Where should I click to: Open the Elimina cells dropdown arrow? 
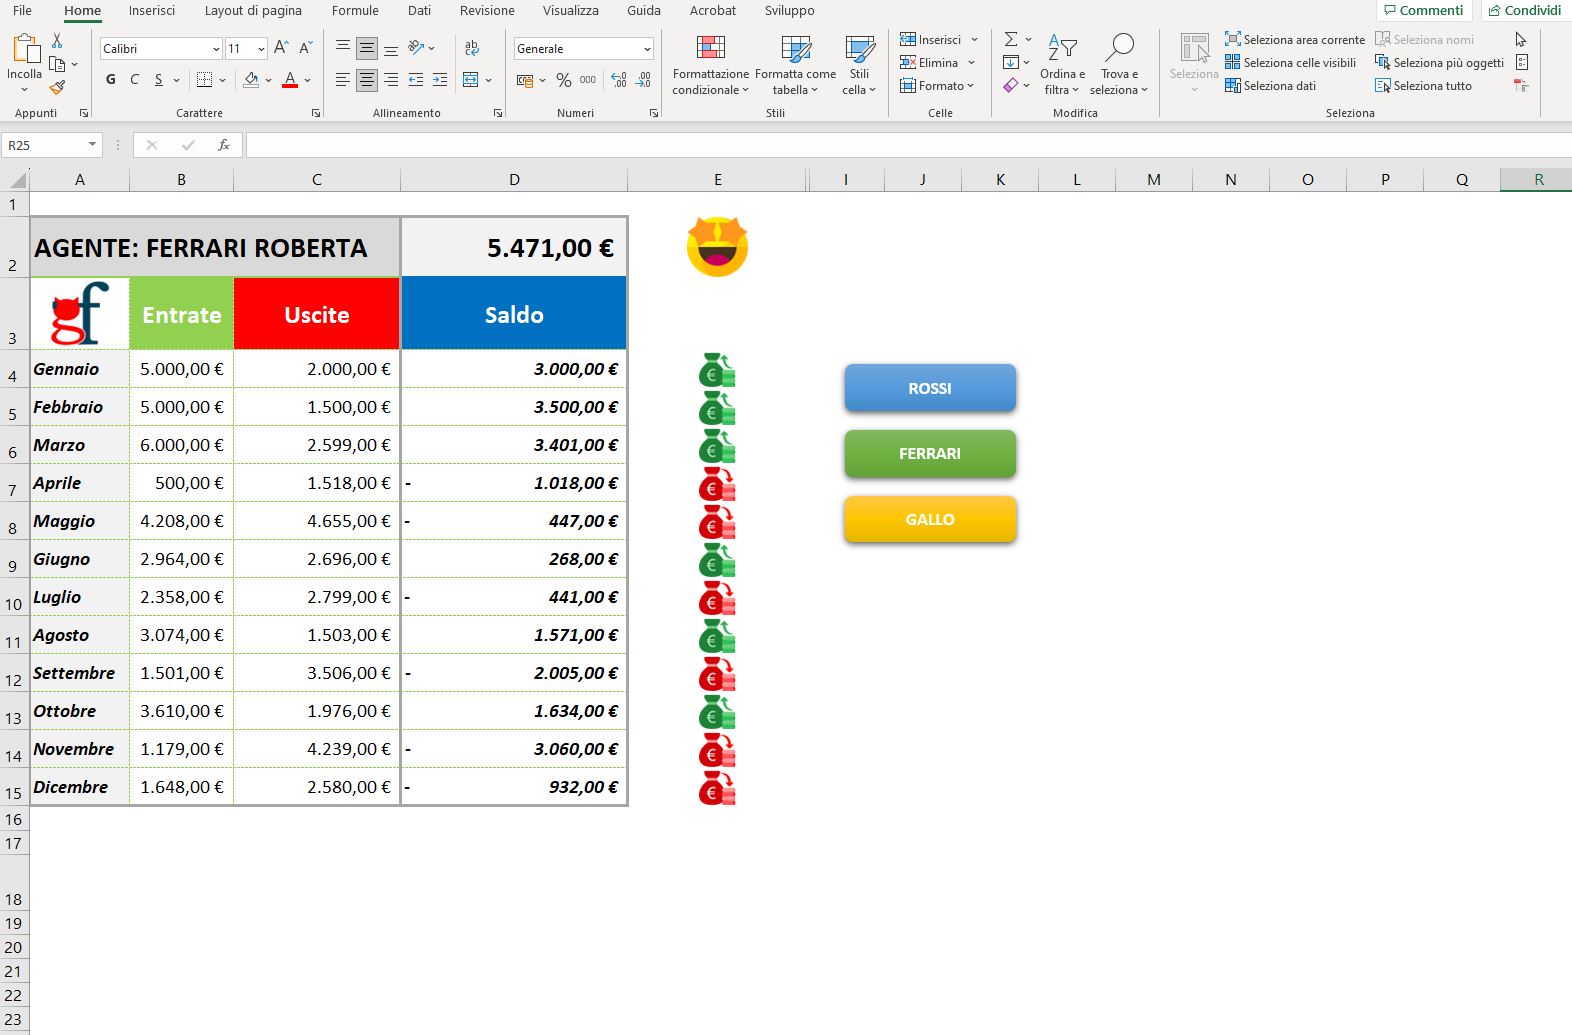tap(973, 63)
